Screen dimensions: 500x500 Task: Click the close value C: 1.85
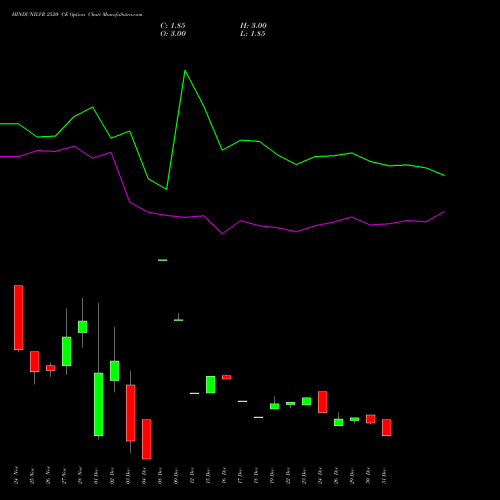tap(173, 26)
